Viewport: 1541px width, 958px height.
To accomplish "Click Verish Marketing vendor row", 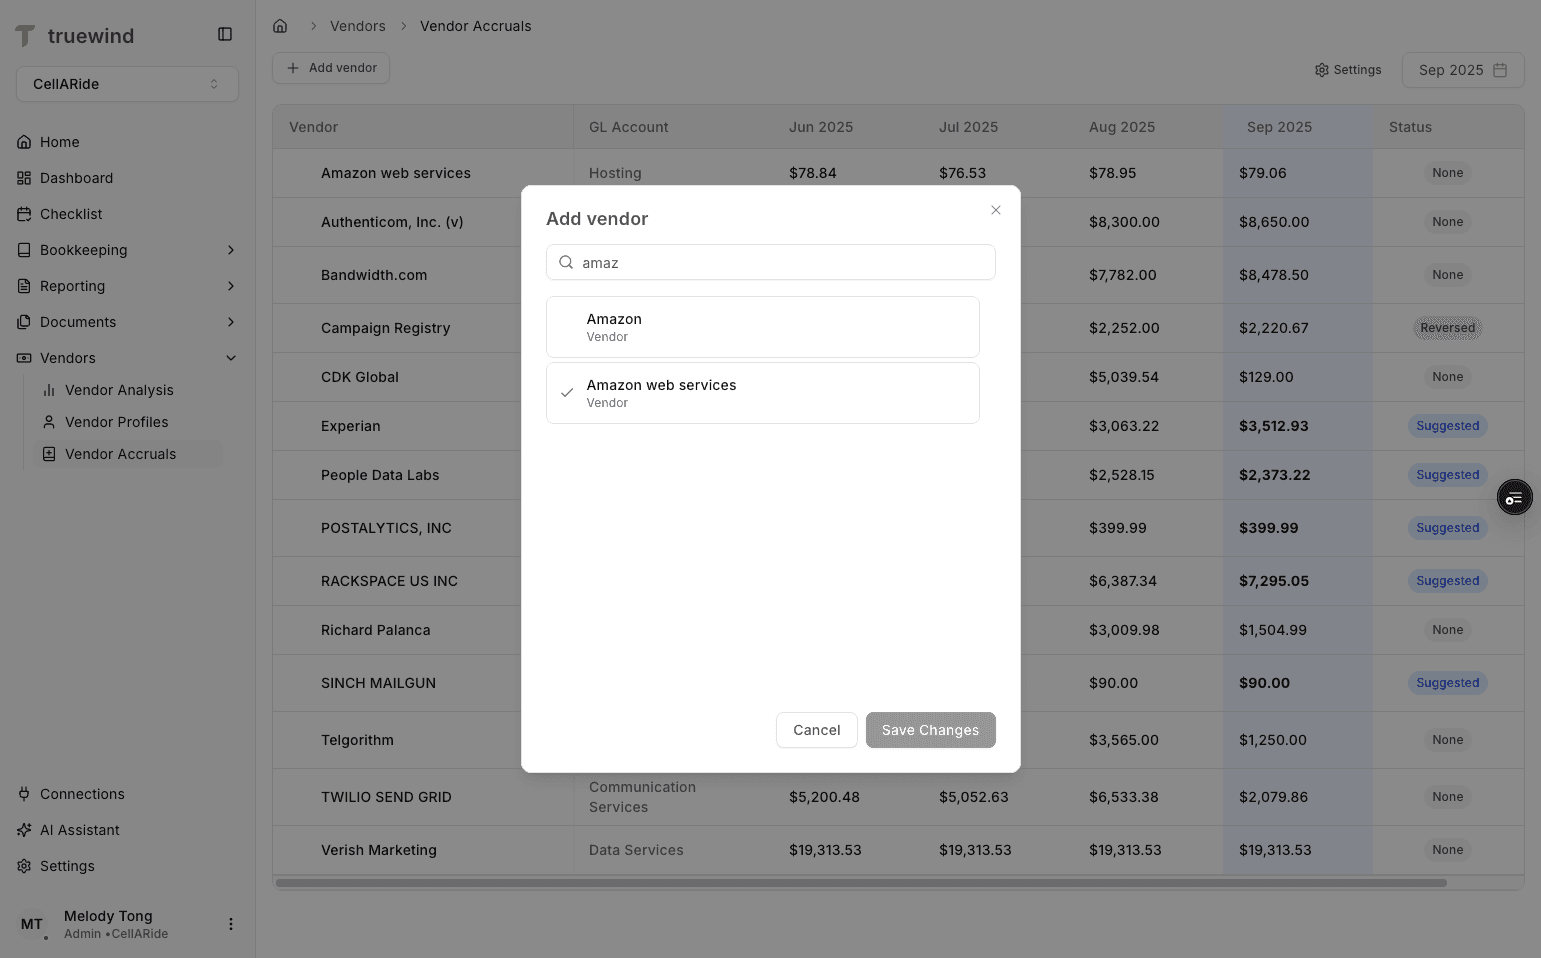I will 898,850.
